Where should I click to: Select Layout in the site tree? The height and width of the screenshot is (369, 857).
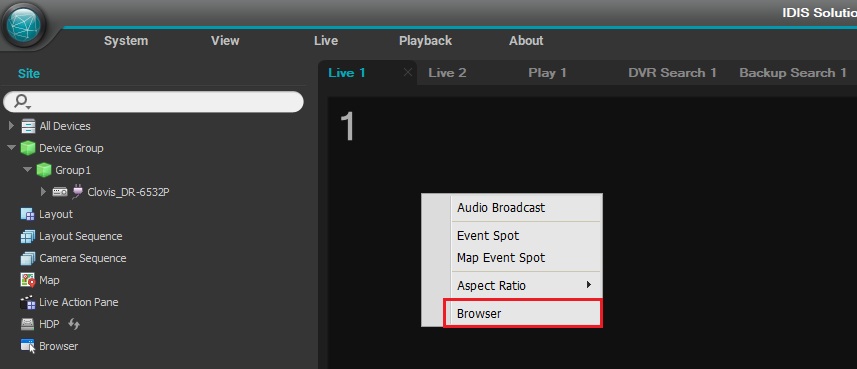click(x=56, y=214)
